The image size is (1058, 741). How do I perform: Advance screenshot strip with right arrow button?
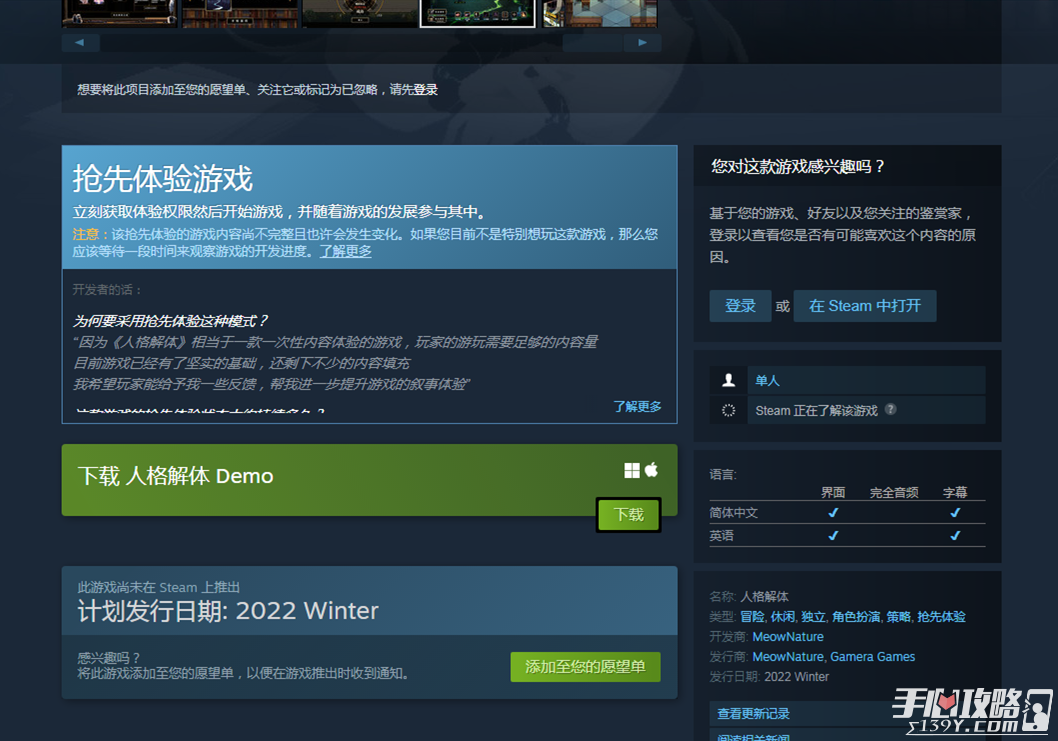642,43
